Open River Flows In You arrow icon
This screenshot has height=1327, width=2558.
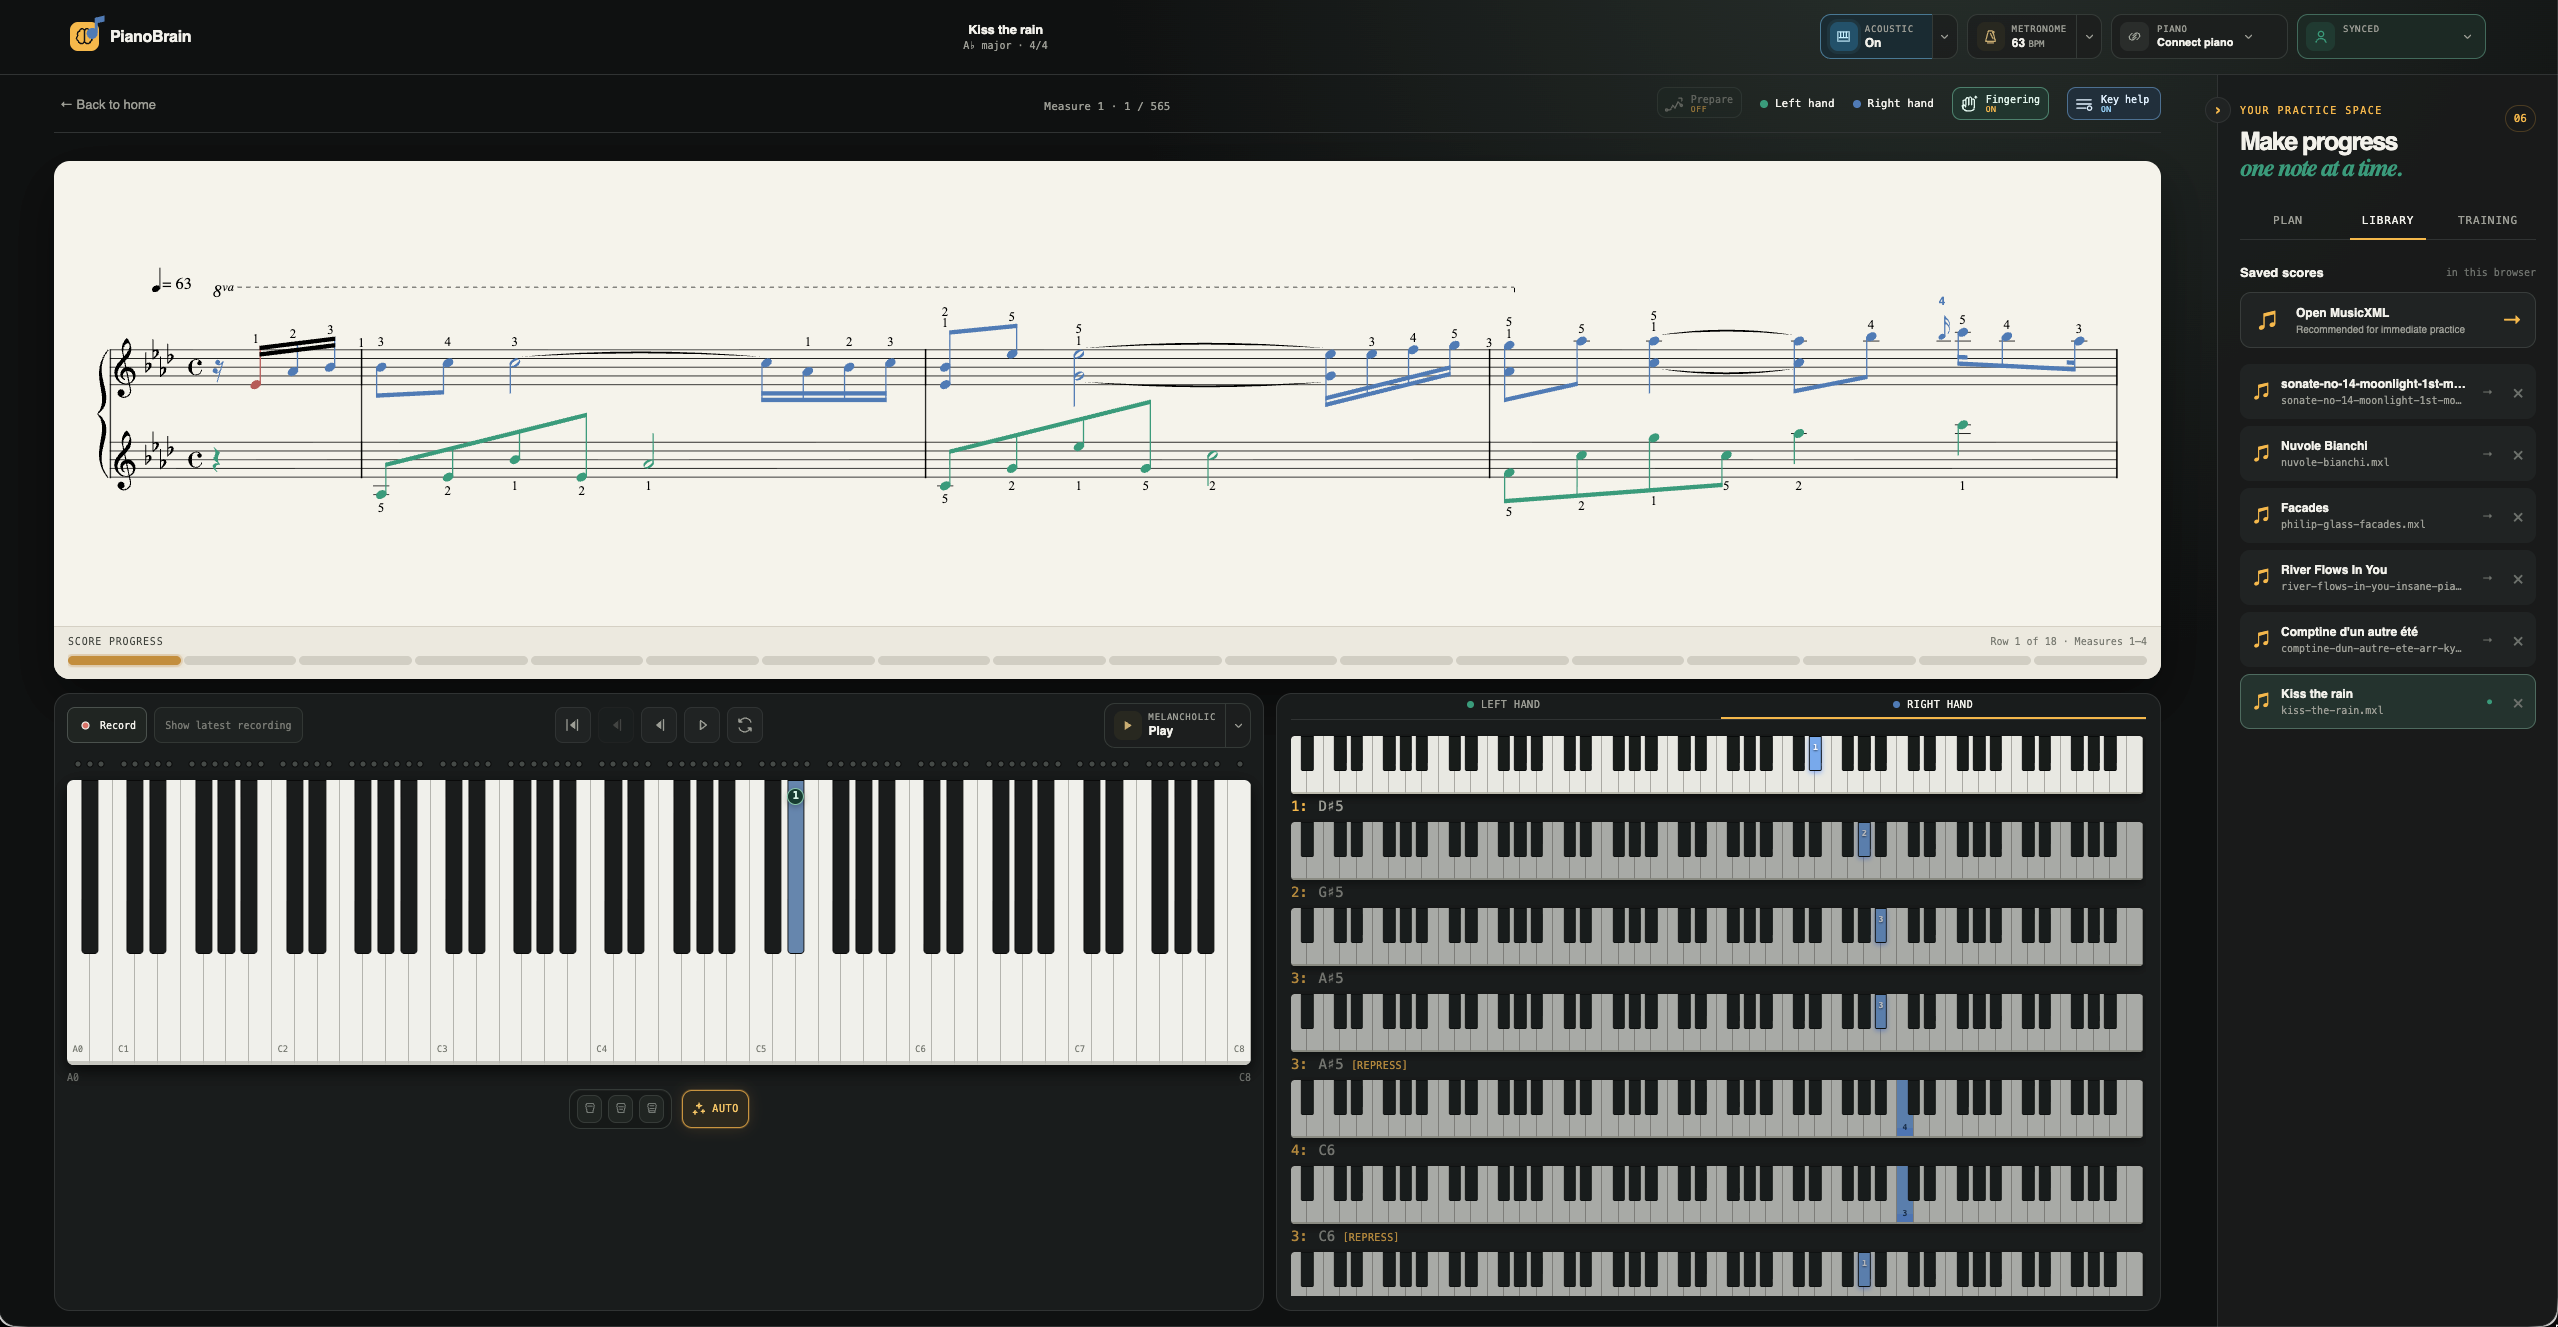[2487, 578]
